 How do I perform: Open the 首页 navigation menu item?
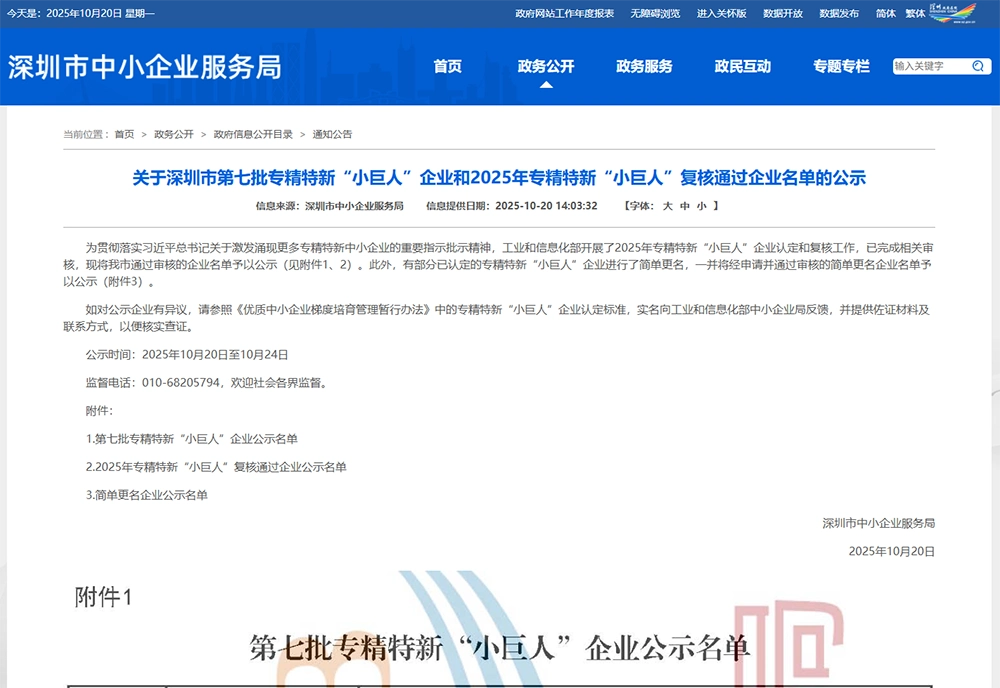447,67
